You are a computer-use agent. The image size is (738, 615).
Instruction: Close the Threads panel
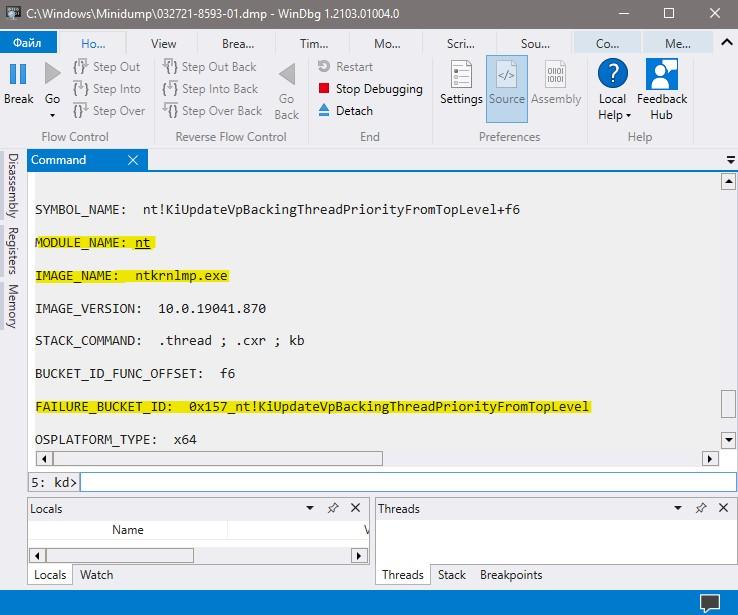point(723,508)
